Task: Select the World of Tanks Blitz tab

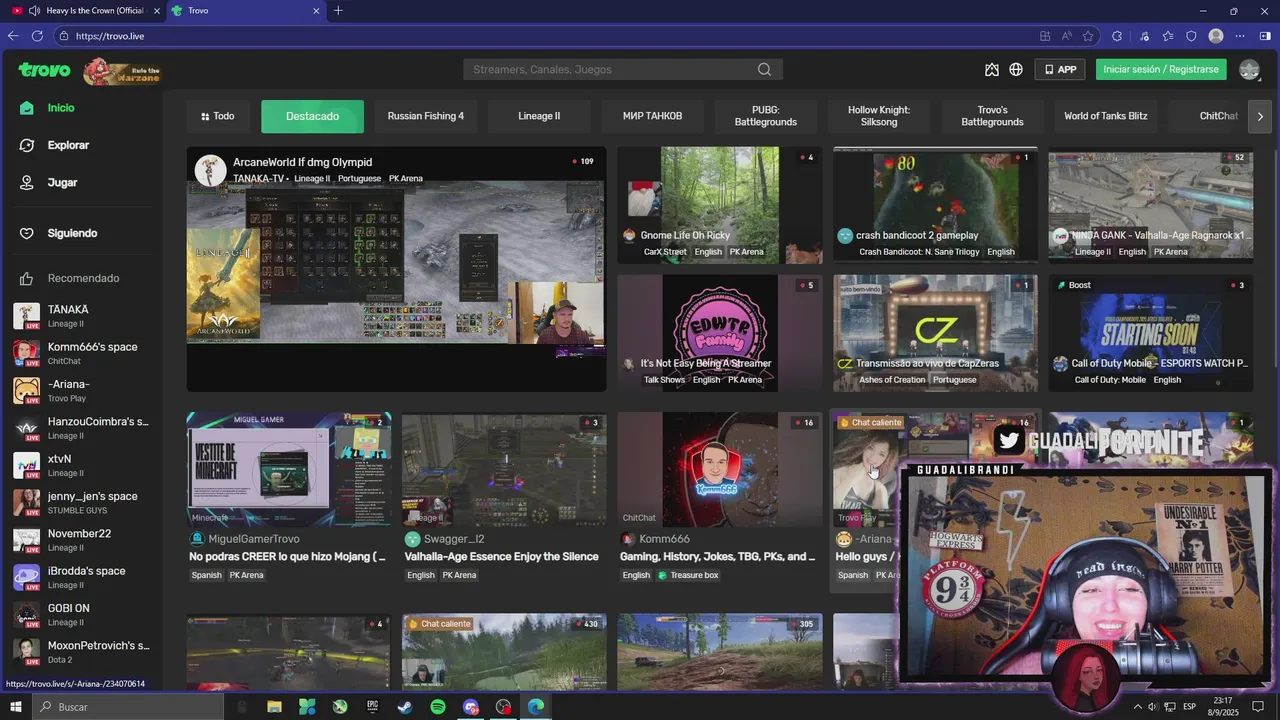Action: coord(1106,116)
